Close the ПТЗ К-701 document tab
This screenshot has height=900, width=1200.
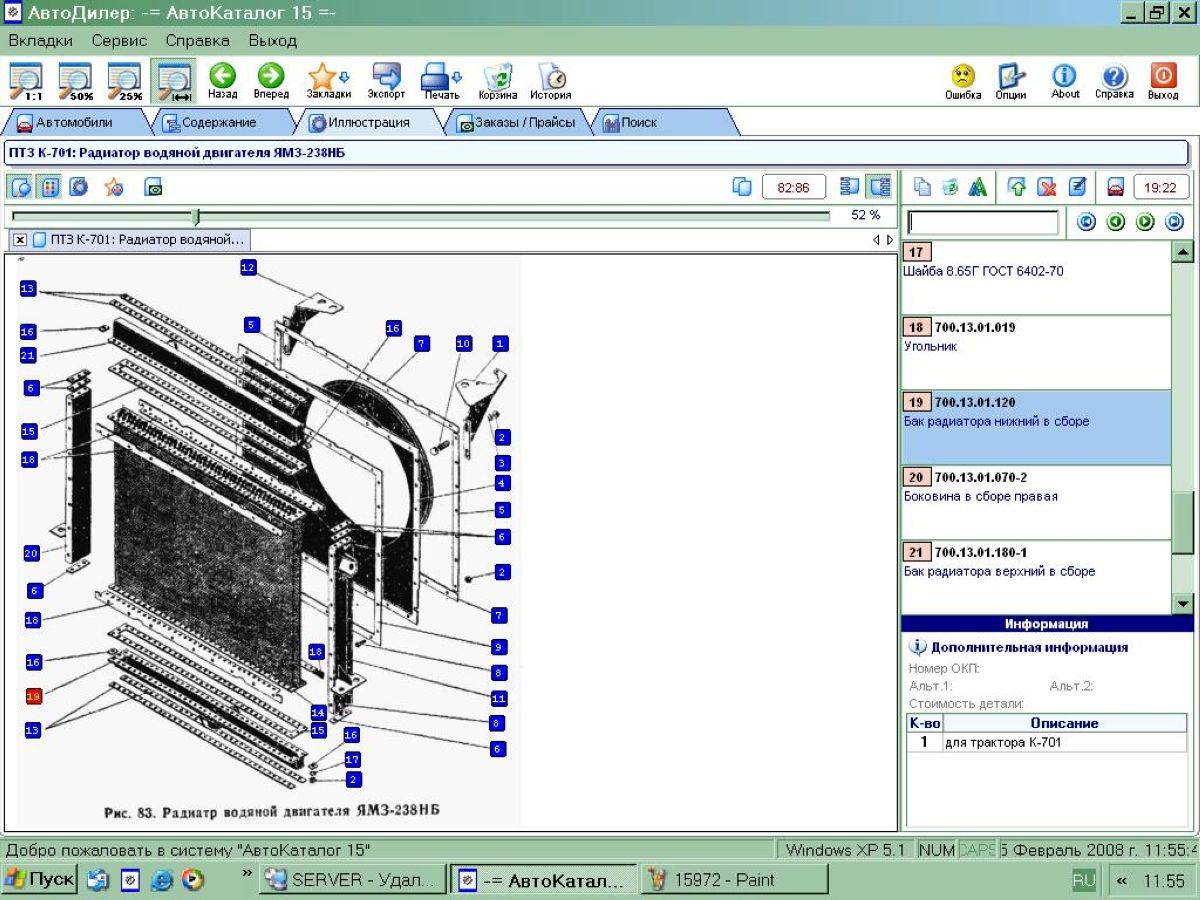tap(20, 240)
